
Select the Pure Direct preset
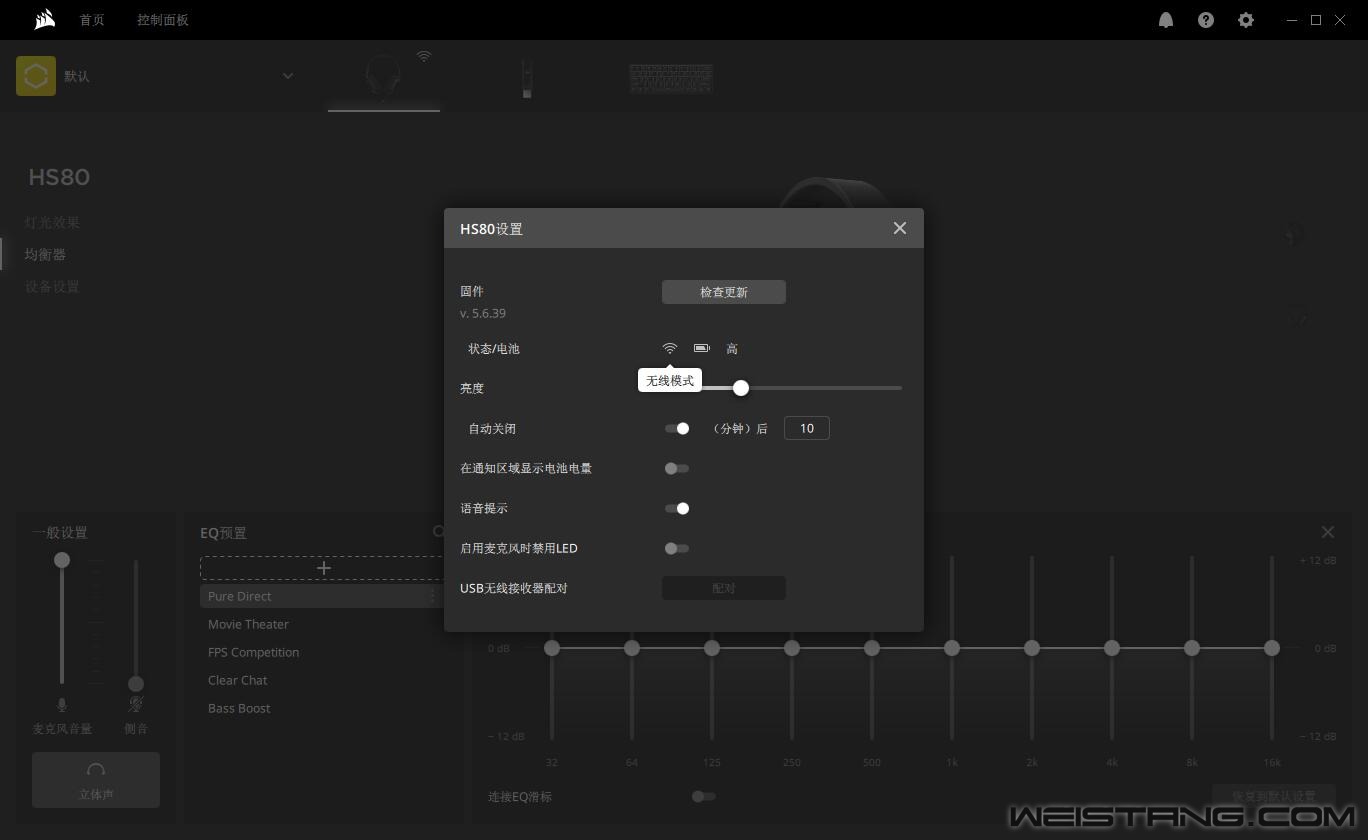tap(240, 596)
